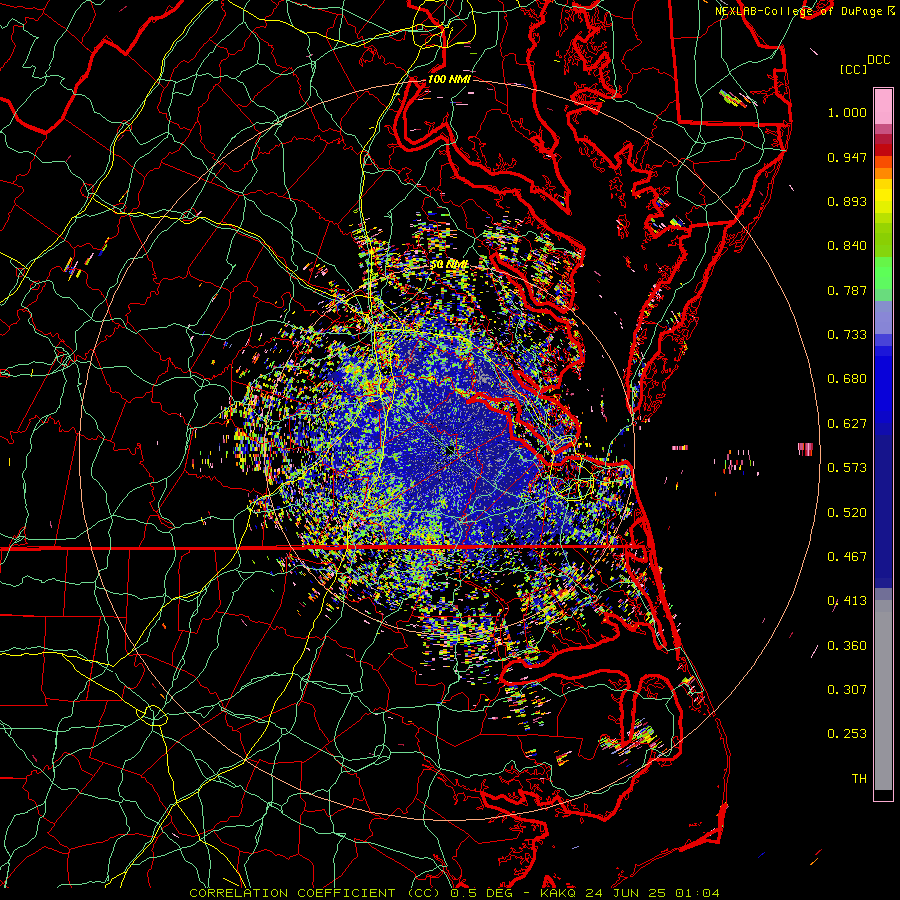Click the Correlation Coefficient caption at bottom
The width and height of the screenshot is (900, 900).
(454, 893)
